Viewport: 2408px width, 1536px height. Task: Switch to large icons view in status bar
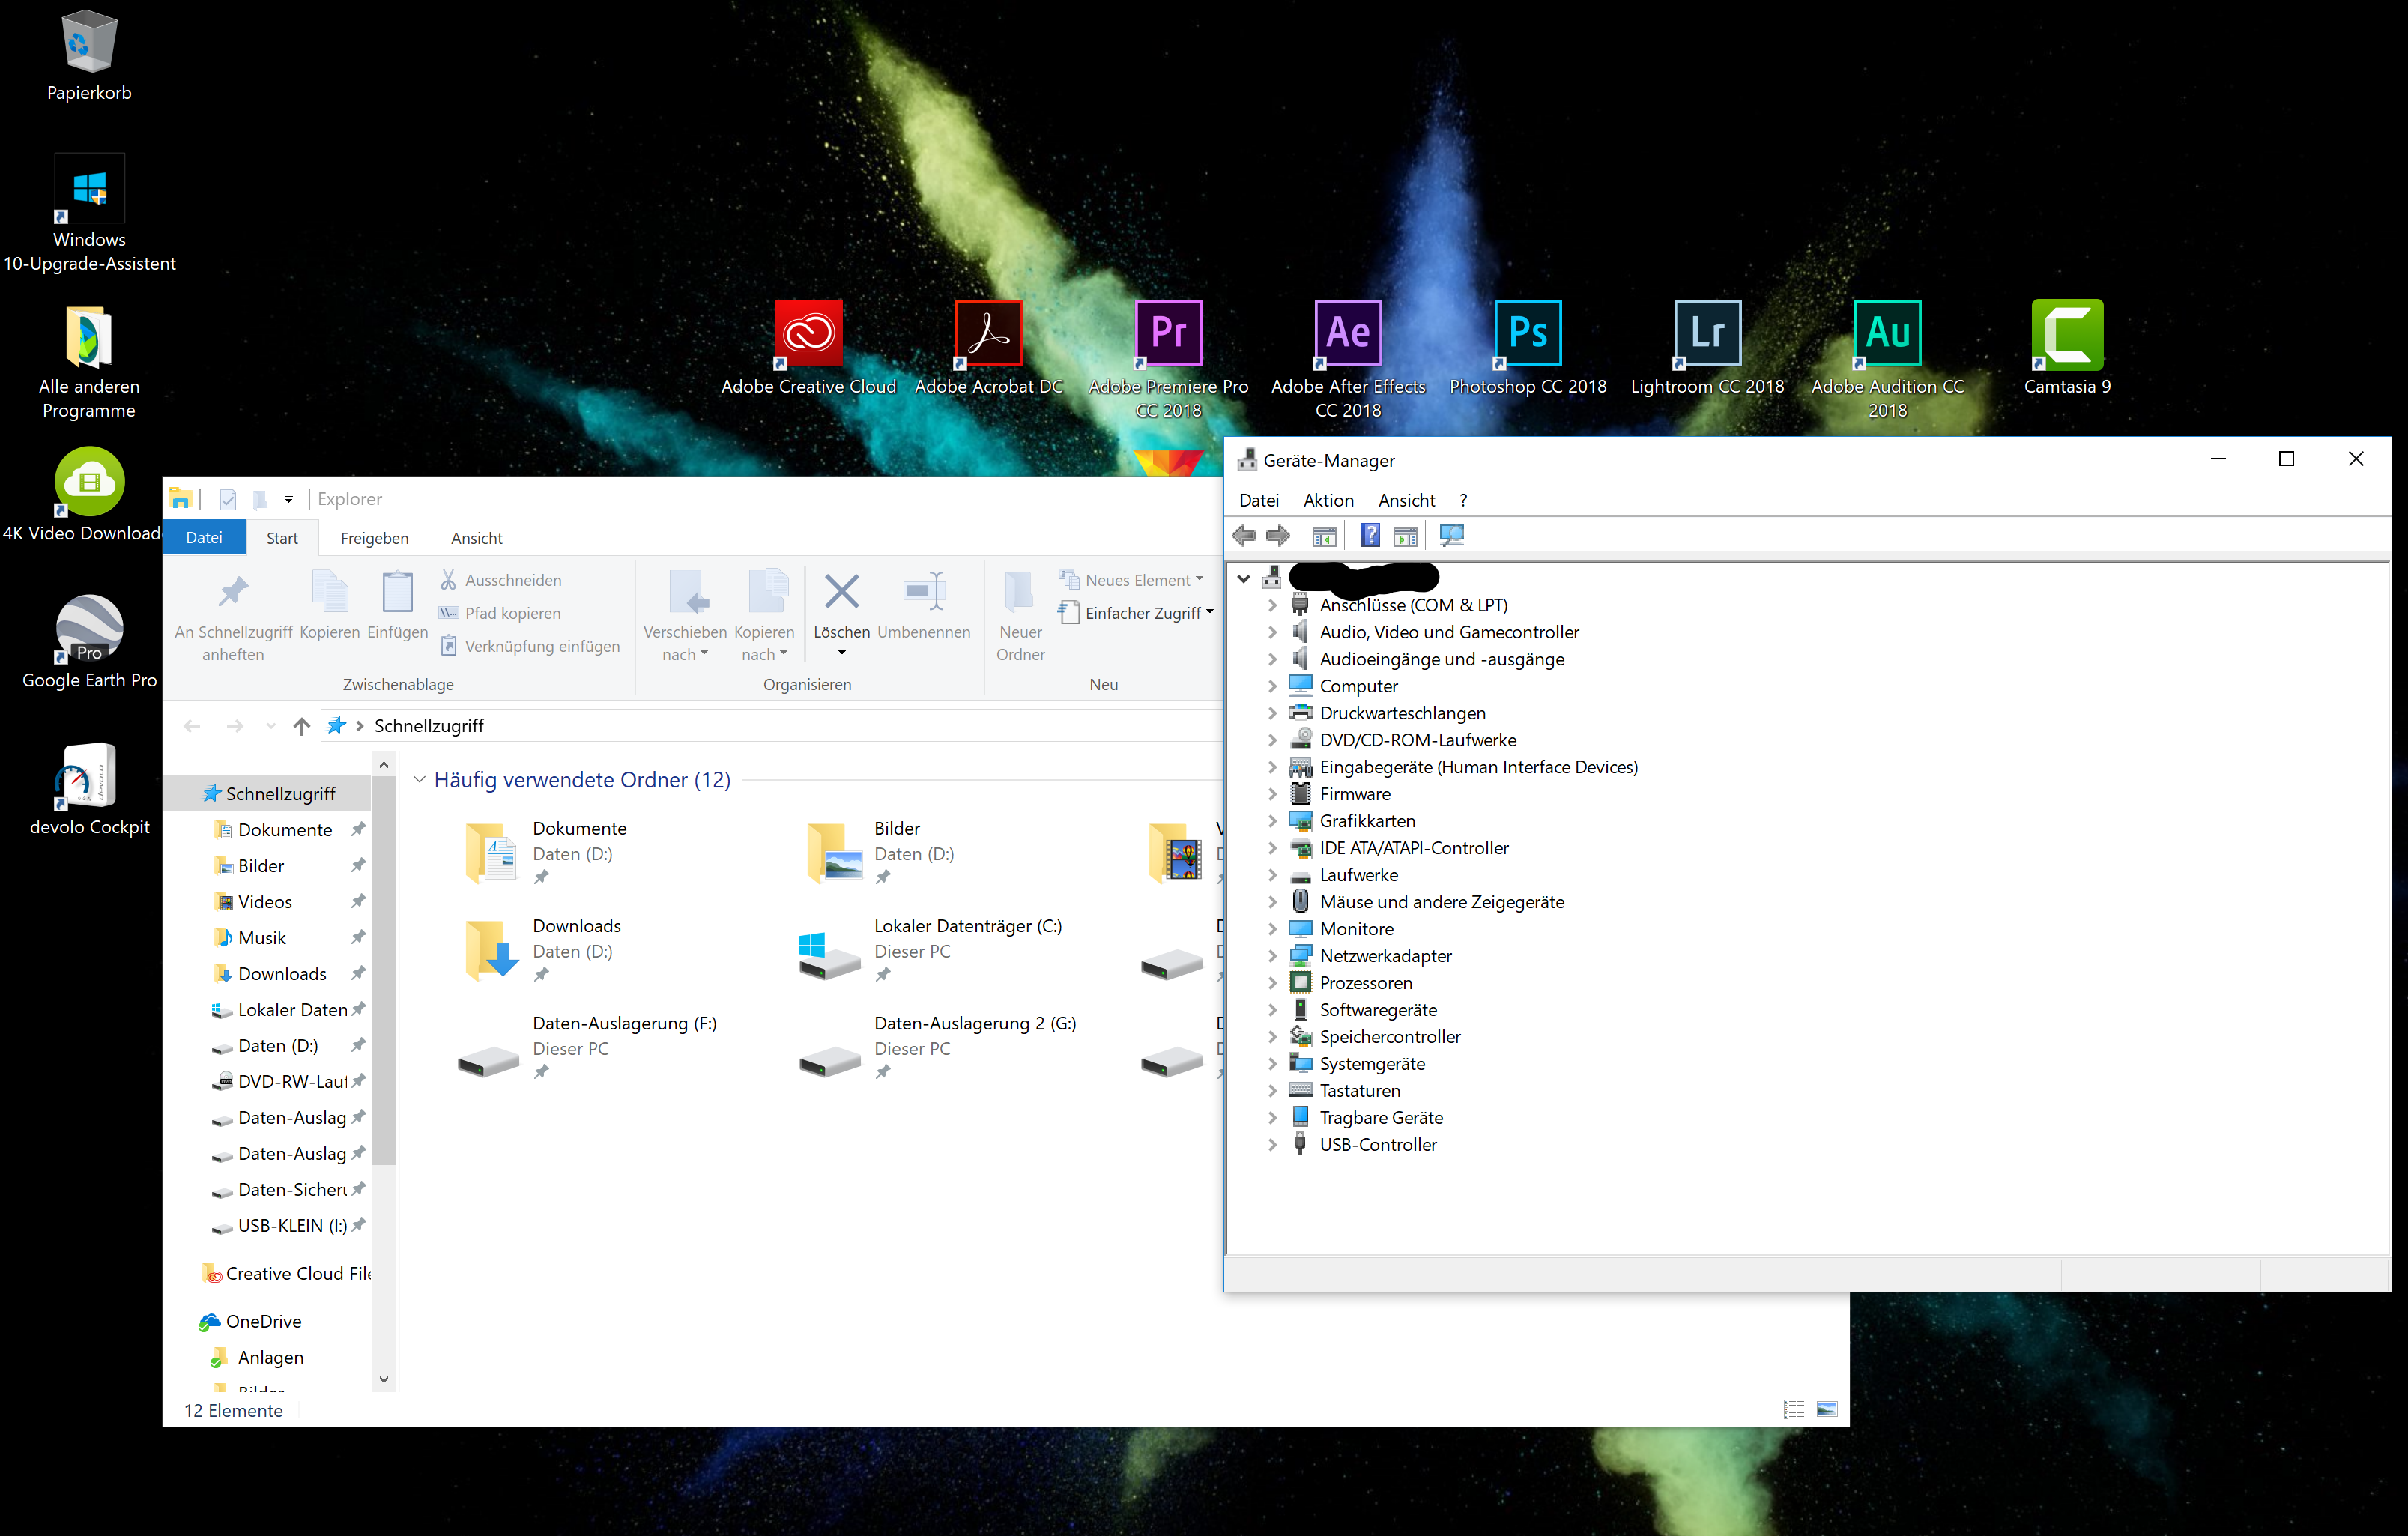[x=1827, y=1409]
